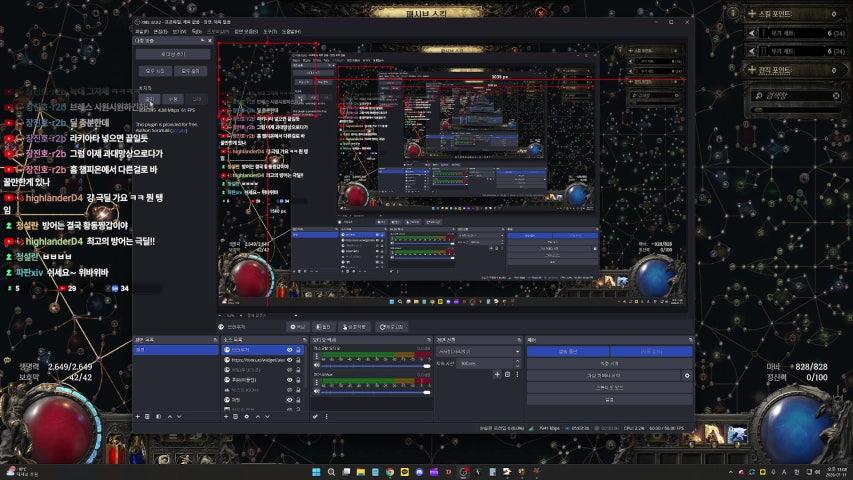
Task: Open Help menu in OBS menu bar
Action: pyautogui.click(x=290, y=32)
